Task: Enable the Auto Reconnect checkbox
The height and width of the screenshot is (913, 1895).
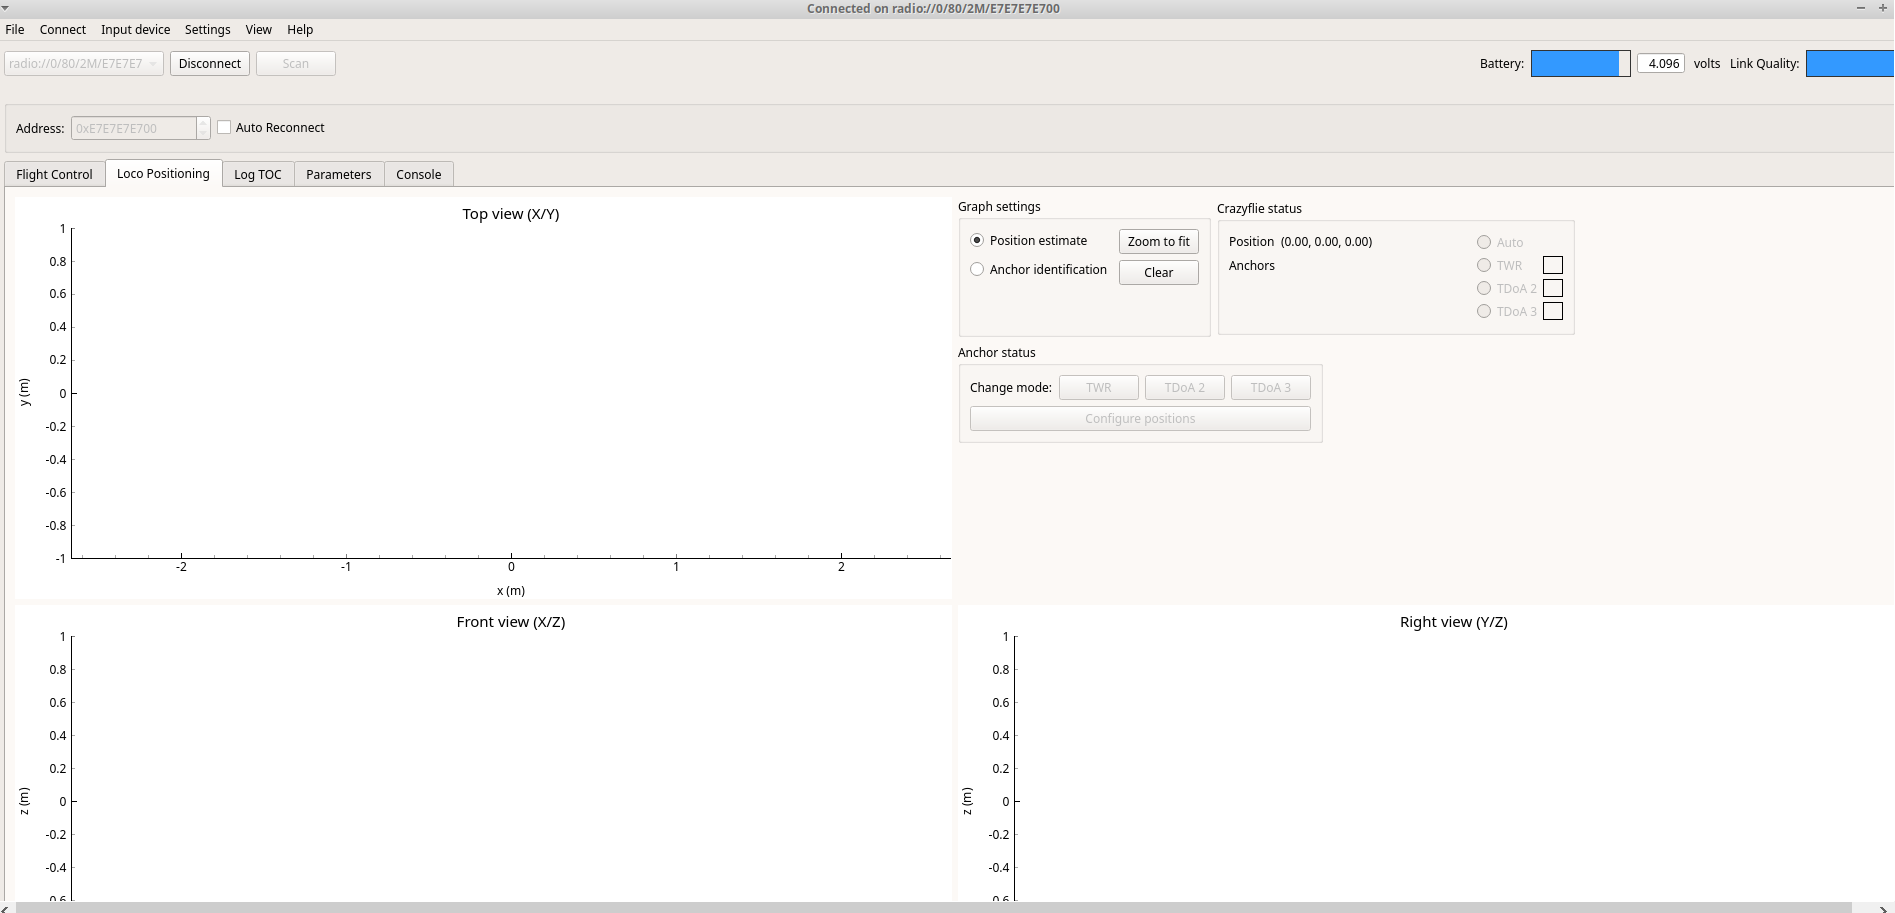Action: [225, 127]
